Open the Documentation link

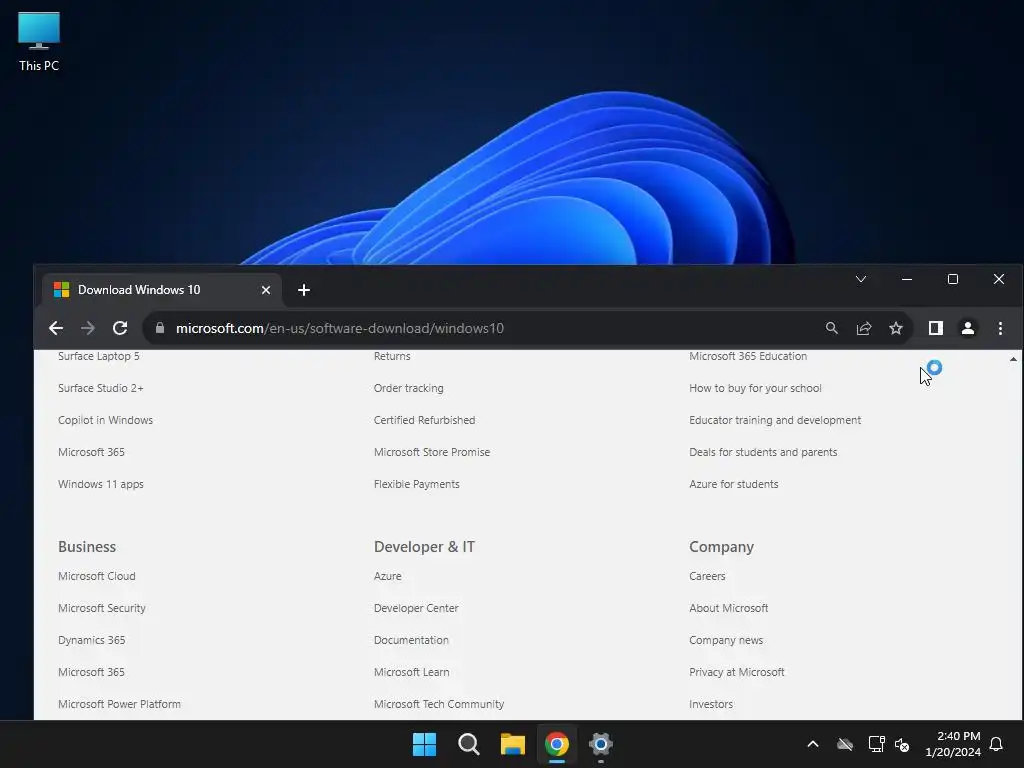tap(411, 640)
